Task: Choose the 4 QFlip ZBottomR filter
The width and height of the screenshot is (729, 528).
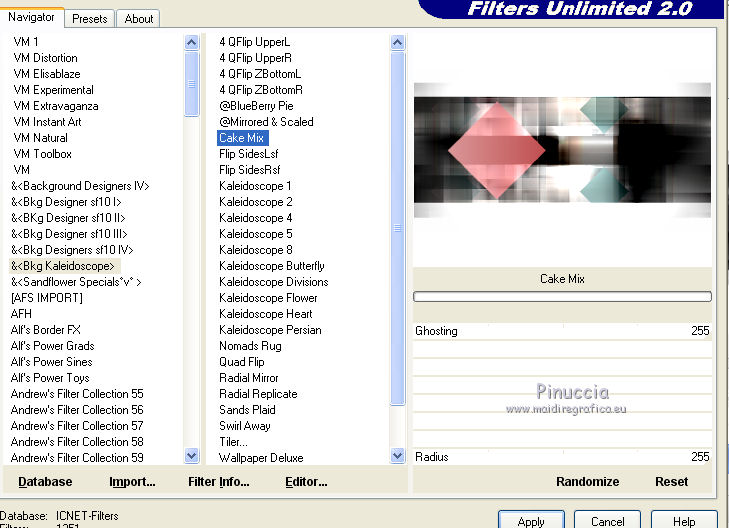Action: [261, 90]
